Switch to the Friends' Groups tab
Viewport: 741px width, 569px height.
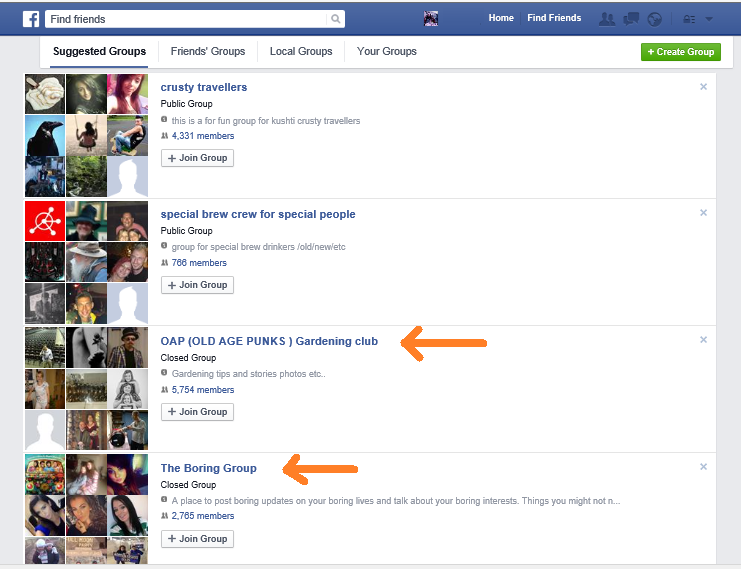[x=208, y=52]
